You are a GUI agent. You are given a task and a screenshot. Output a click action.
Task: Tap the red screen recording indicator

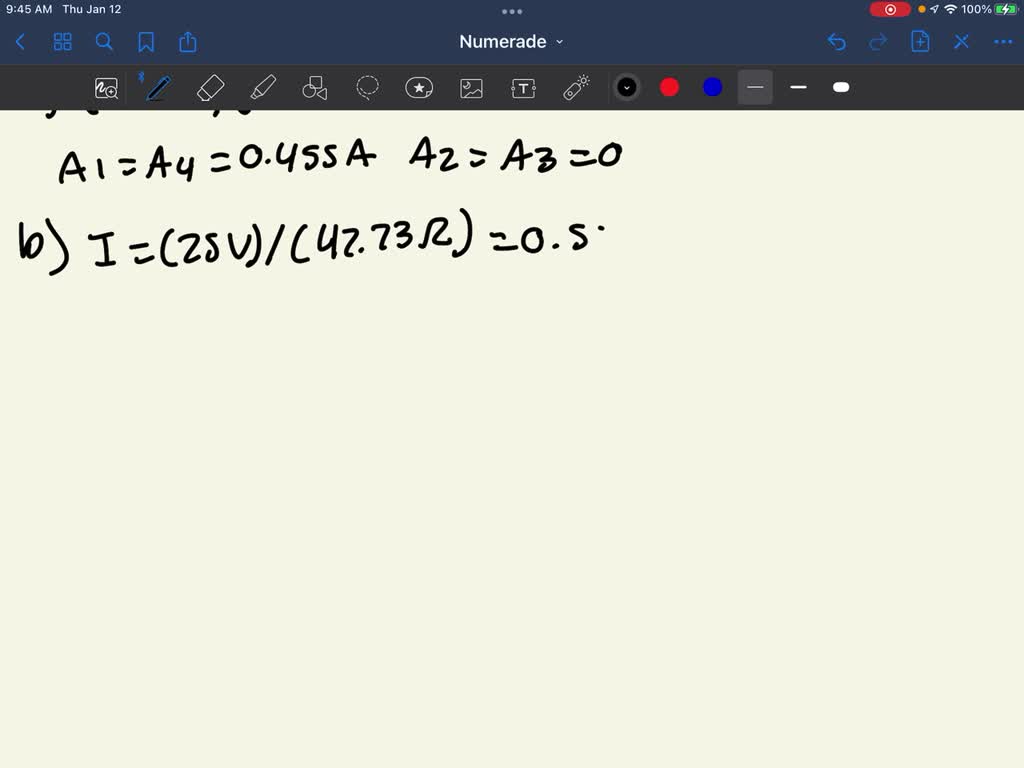889,9
